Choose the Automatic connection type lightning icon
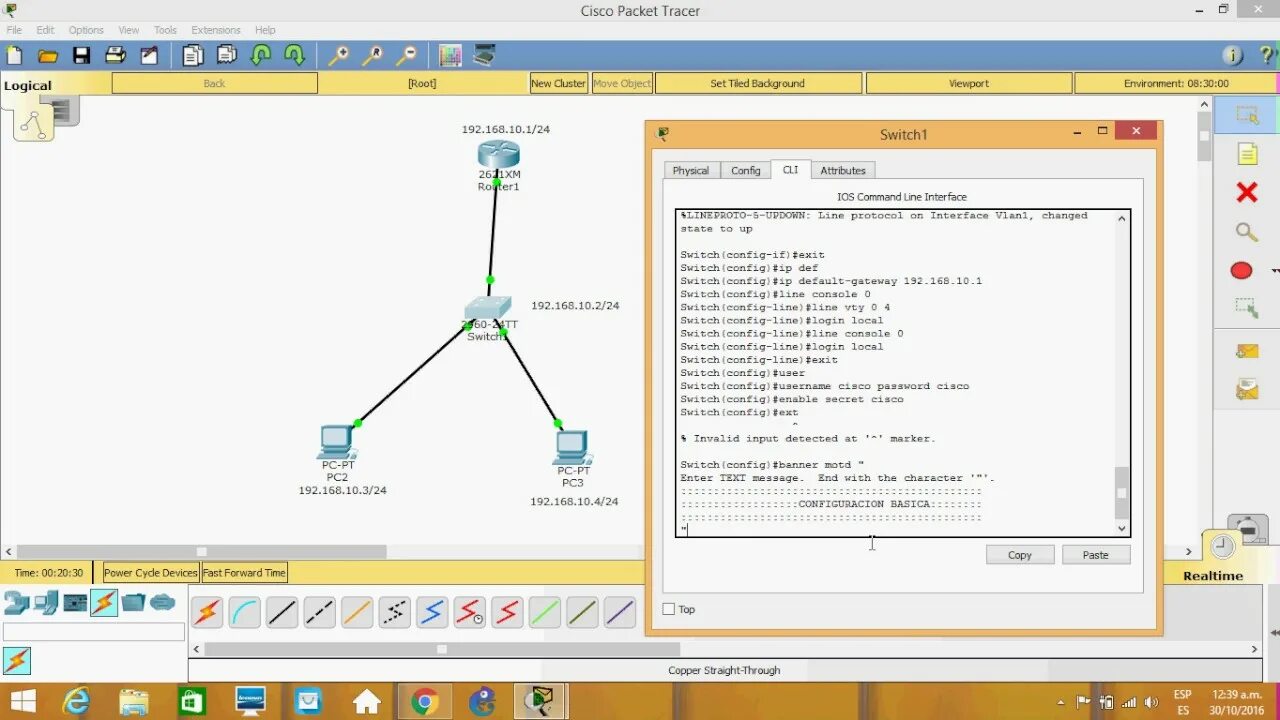1280x720 pixels. [207, 612]
